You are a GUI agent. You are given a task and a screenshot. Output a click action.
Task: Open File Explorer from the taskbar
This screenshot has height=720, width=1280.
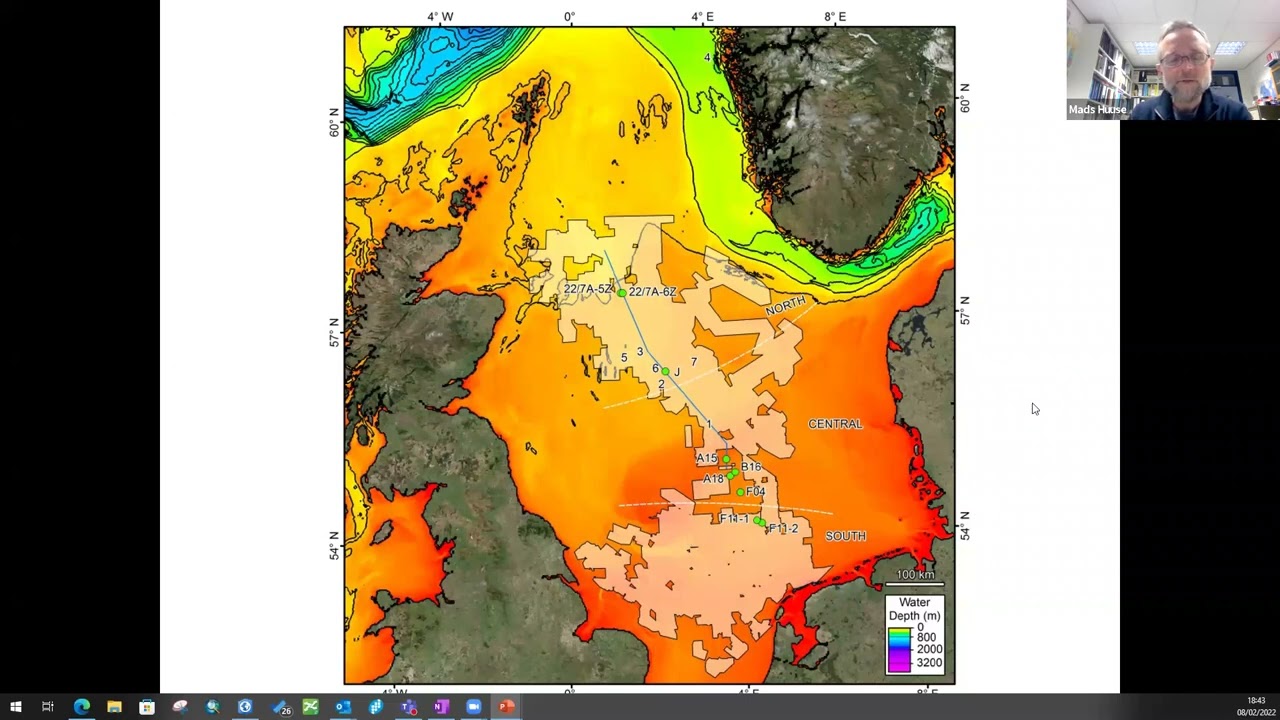(114, 707)
